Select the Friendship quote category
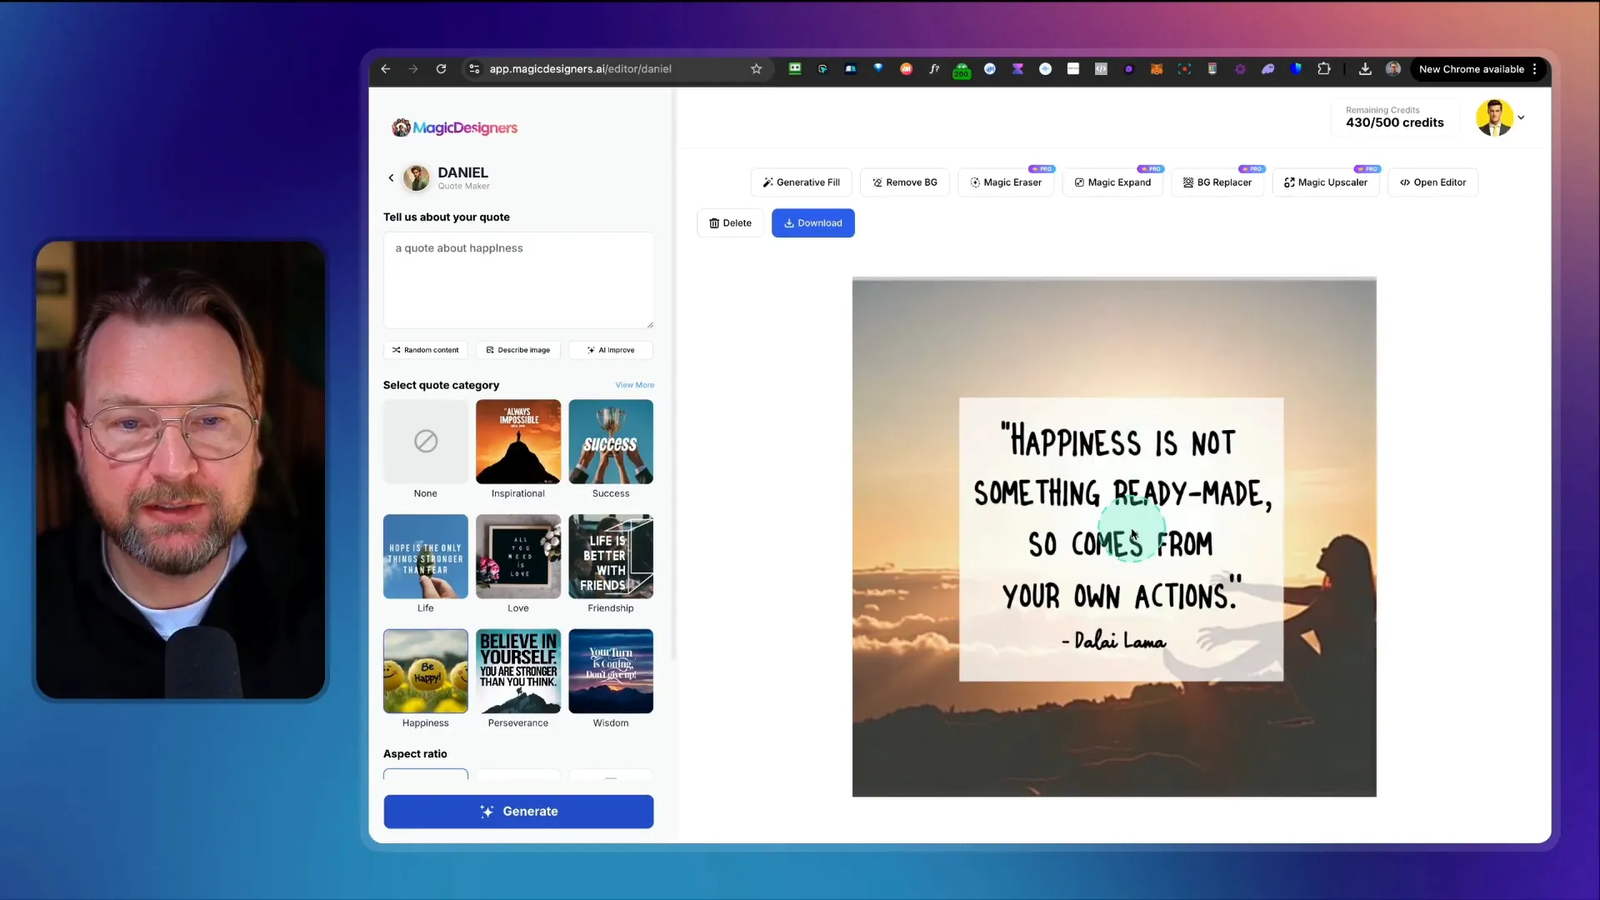Screen dimensions: 1600x900 [611, 556]
